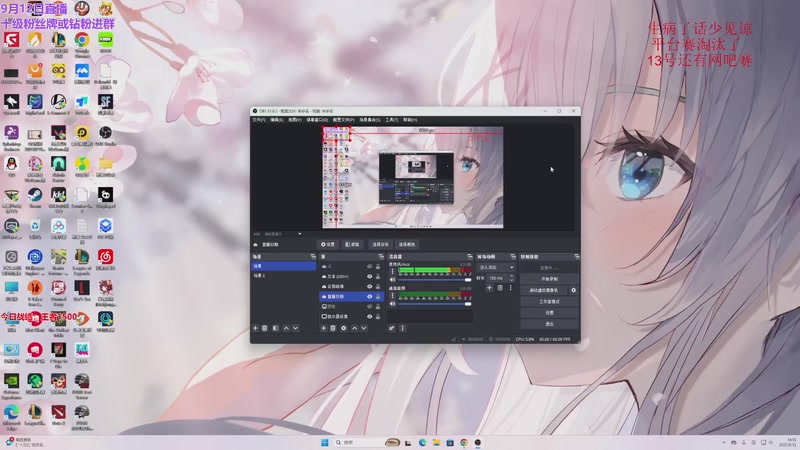Open the 视图(V) menu
Screen dimensions: 800x450
pyautogui.click(x=295, y=120)
